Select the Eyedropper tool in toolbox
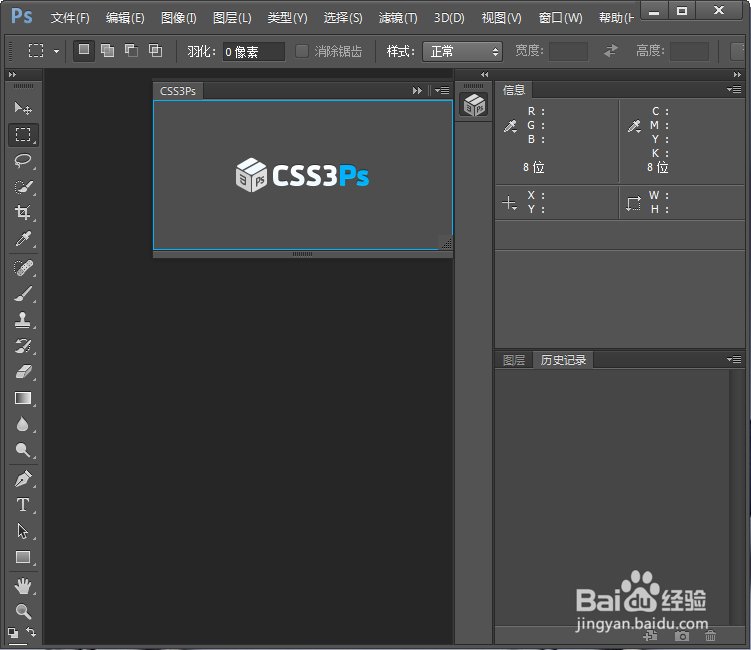 pyautogui.click(x=23, y=239)
